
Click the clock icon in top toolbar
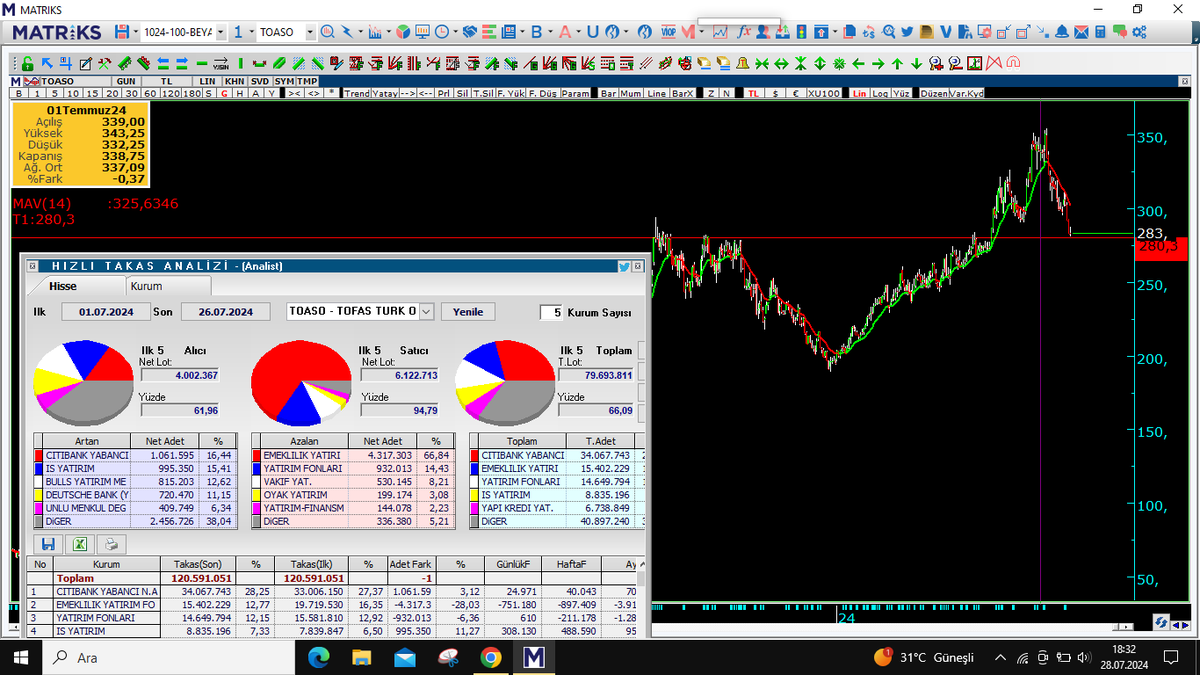click(441, 32)
